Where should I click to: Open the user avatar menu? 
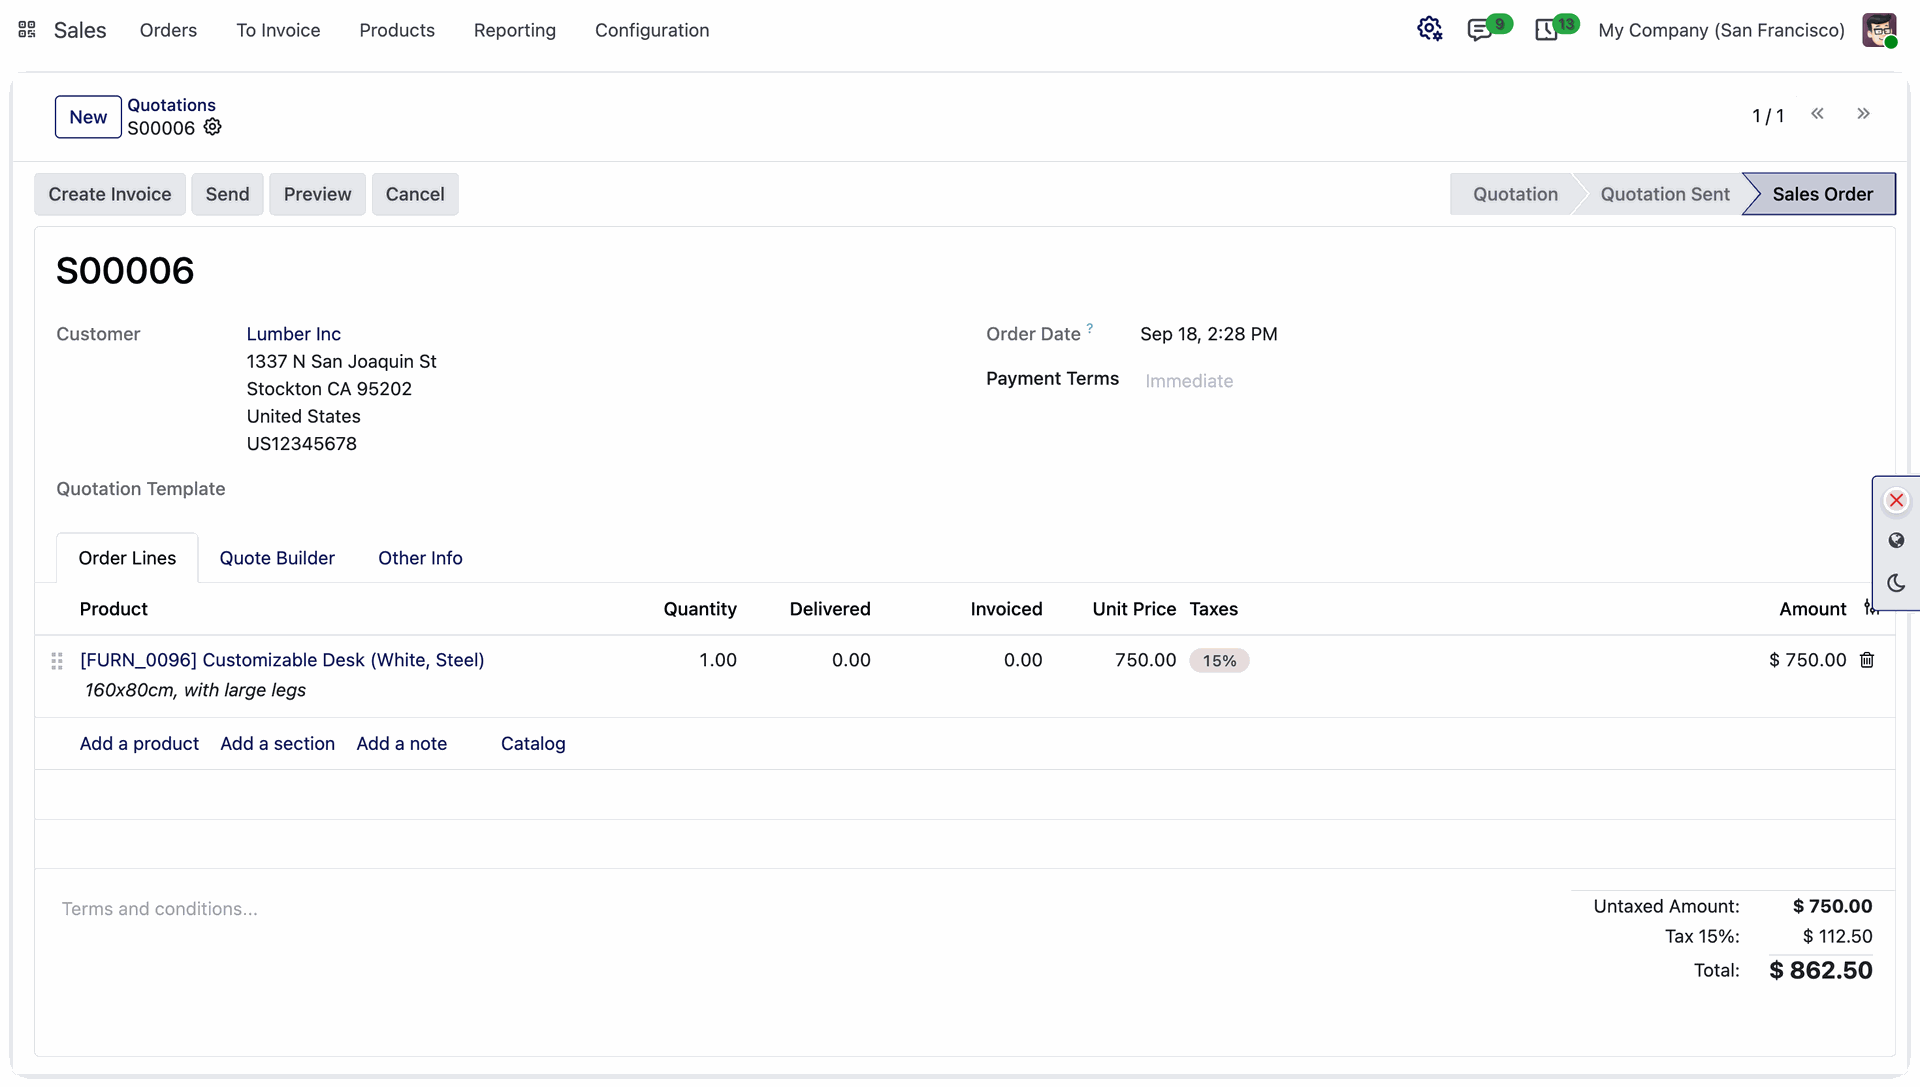tap(1879, 30)
